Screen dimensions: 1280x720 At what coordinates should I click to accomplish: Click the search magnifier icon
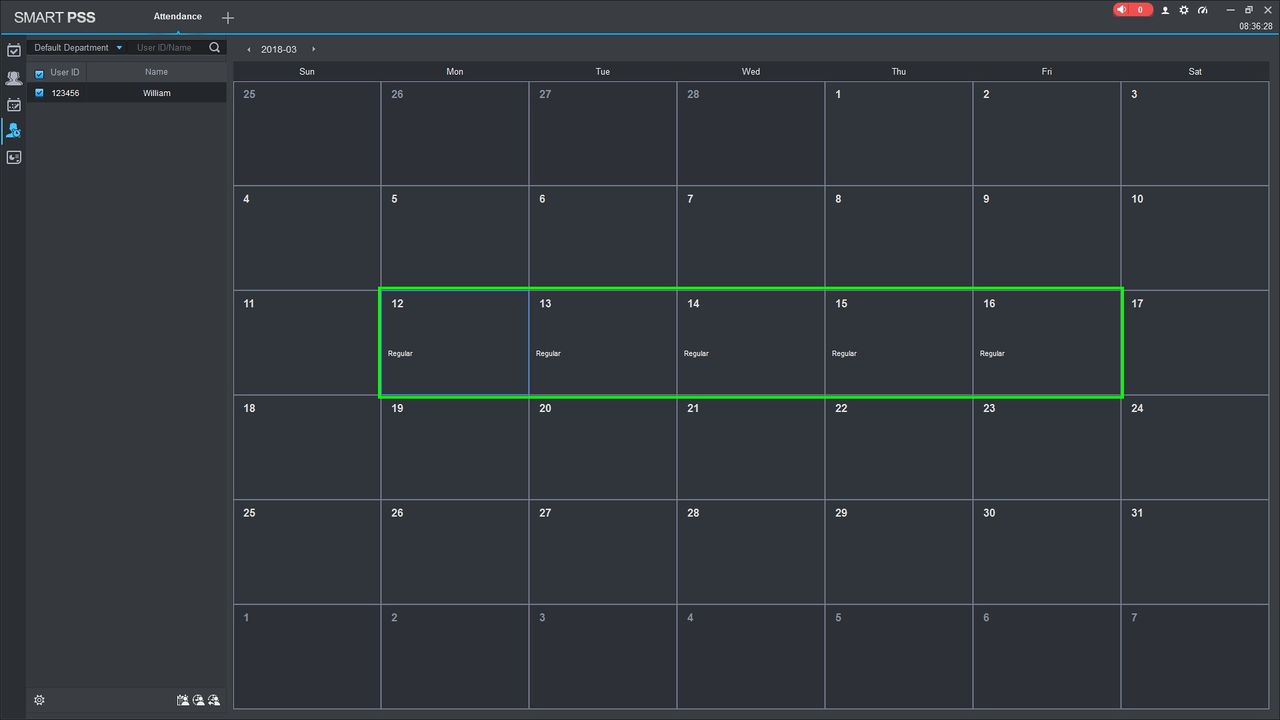[x=215, y=47]
